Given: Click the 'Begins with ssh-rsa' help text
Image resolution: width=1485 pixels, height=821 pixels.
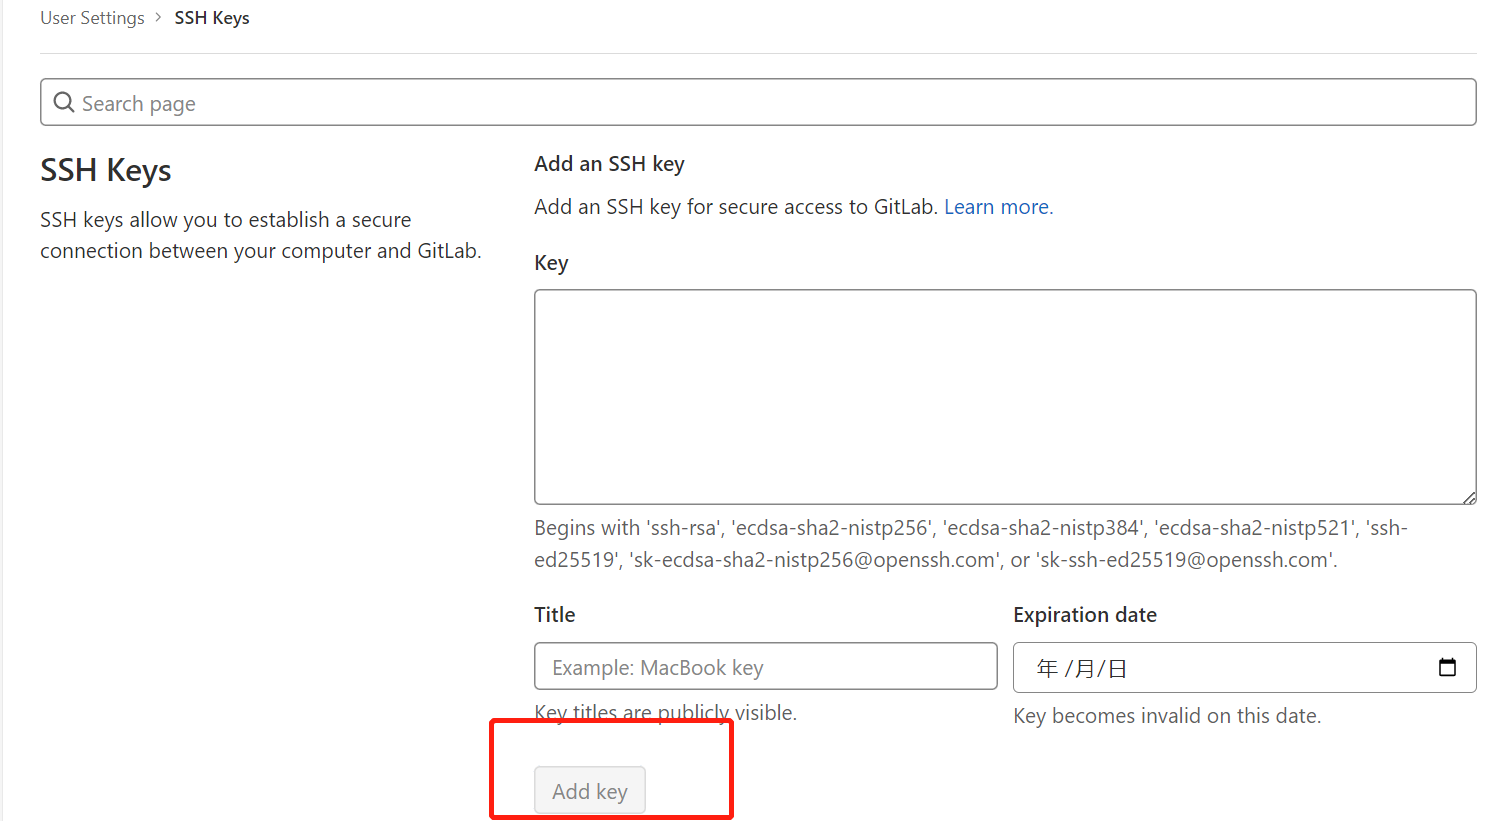Looking at the screenshot, I should (x=971, y=544).
